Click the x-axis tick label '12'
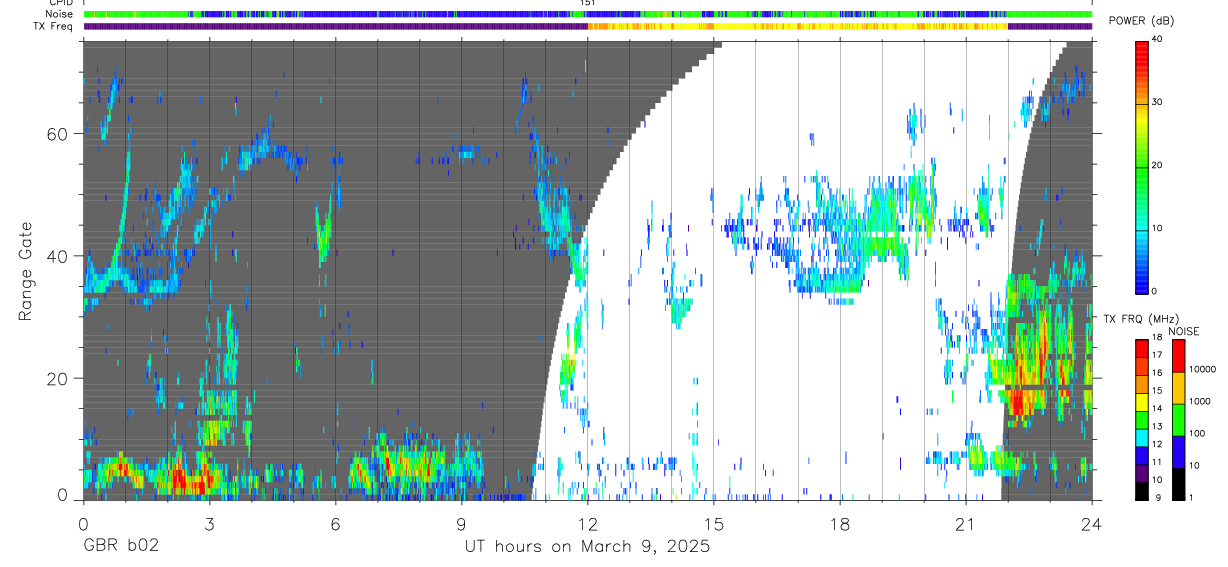Screen dimensions: 1228x567 click(x=587, y=522)
